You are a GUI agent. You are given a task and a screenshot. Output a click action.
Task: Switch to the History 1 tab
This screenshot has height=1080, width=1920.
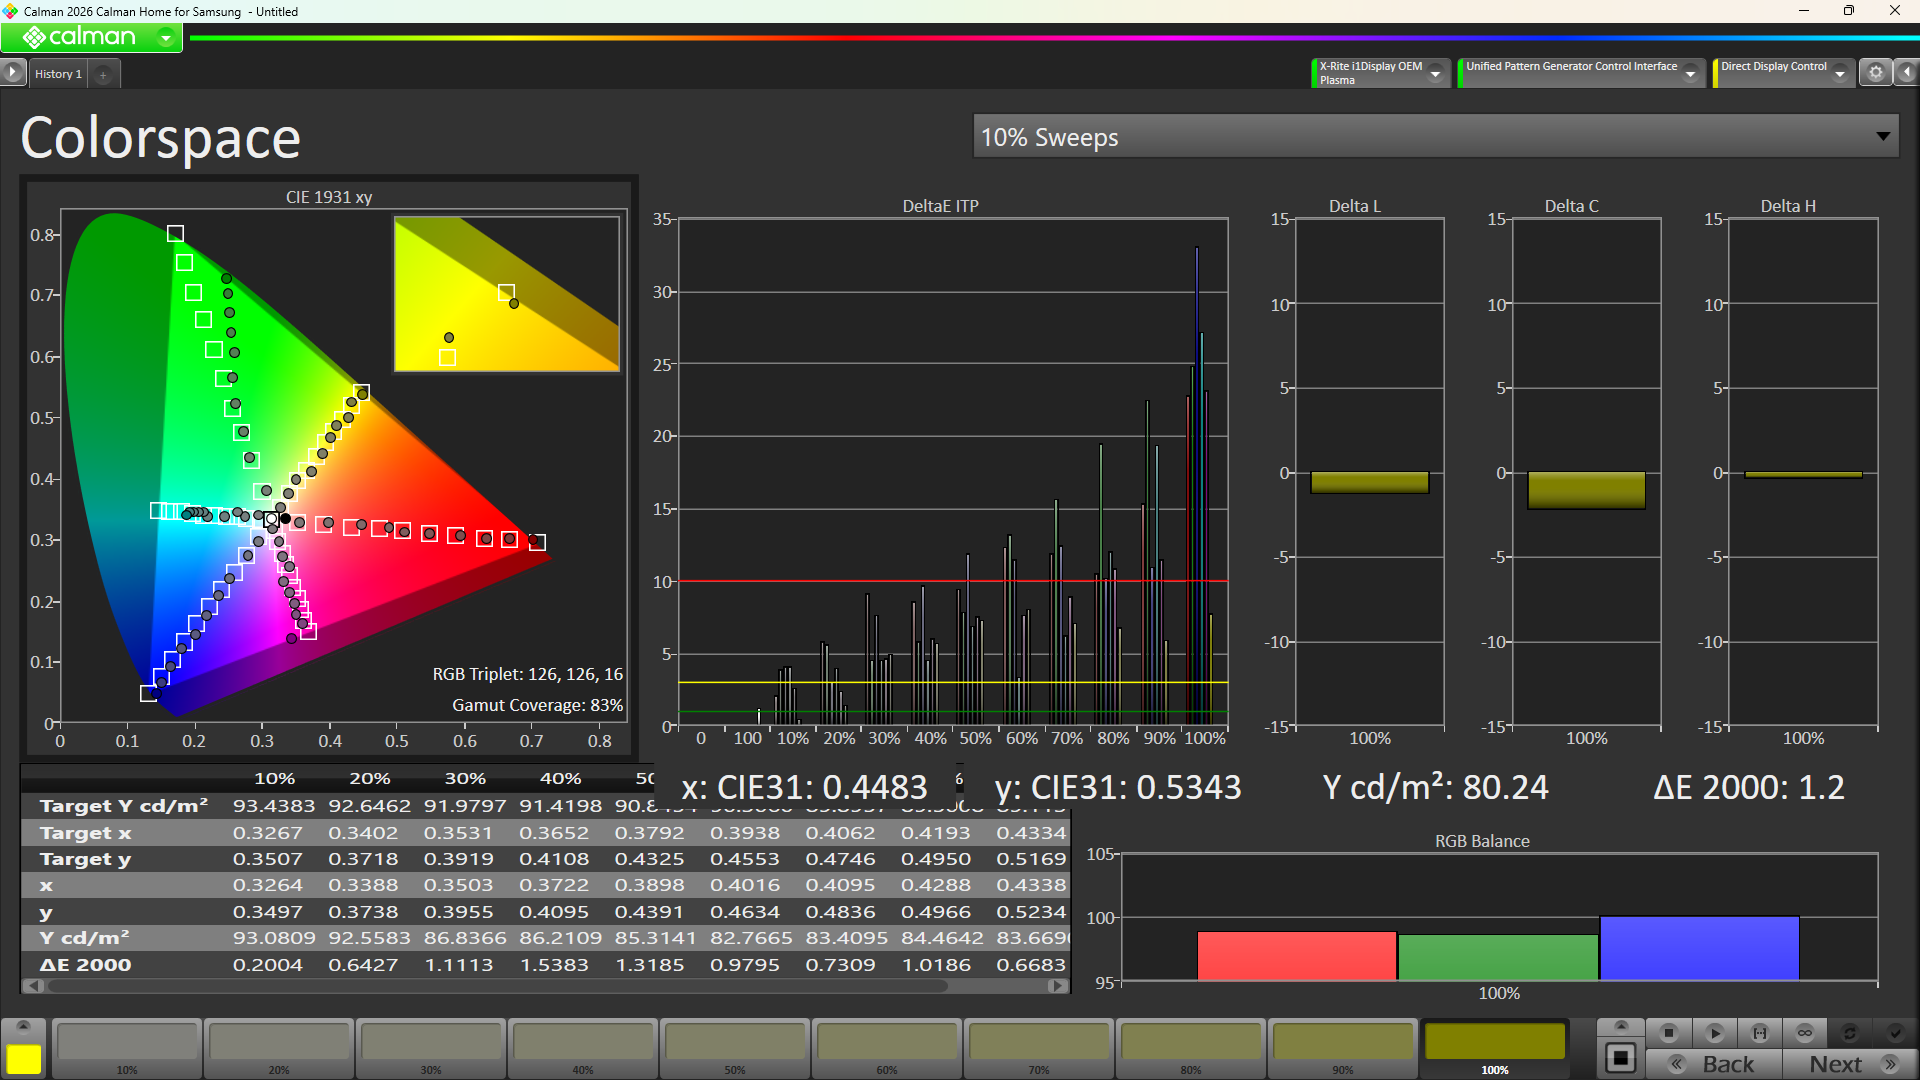58,74
